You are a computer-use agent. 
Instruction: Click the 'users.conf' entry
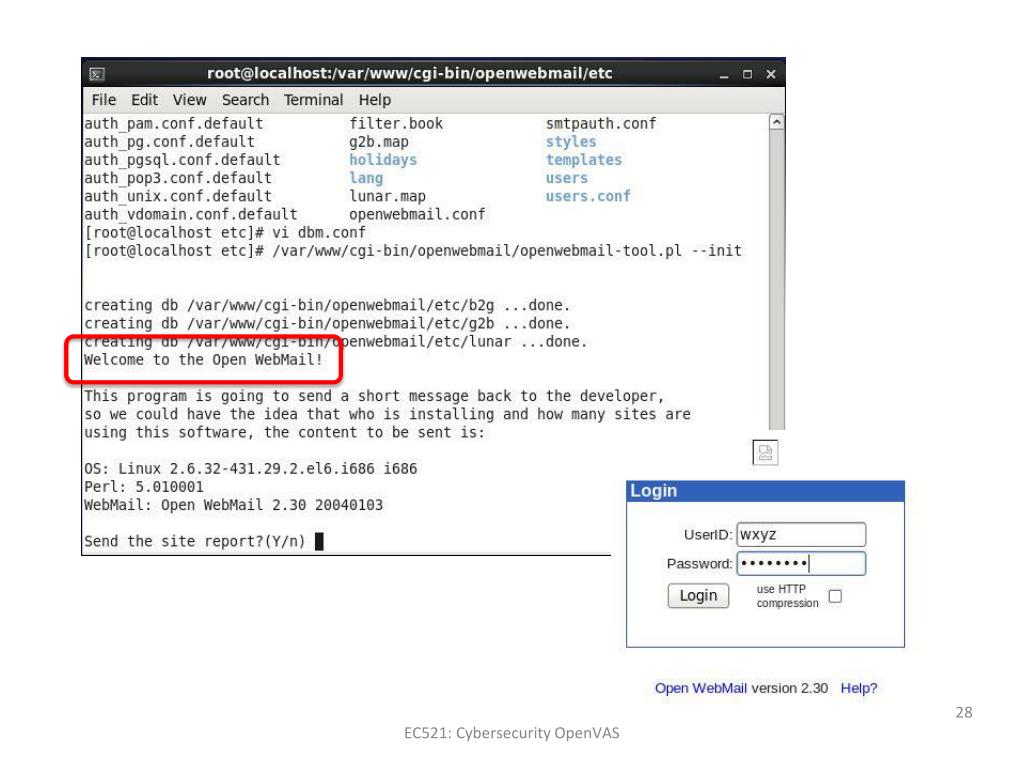coord(588,197)
